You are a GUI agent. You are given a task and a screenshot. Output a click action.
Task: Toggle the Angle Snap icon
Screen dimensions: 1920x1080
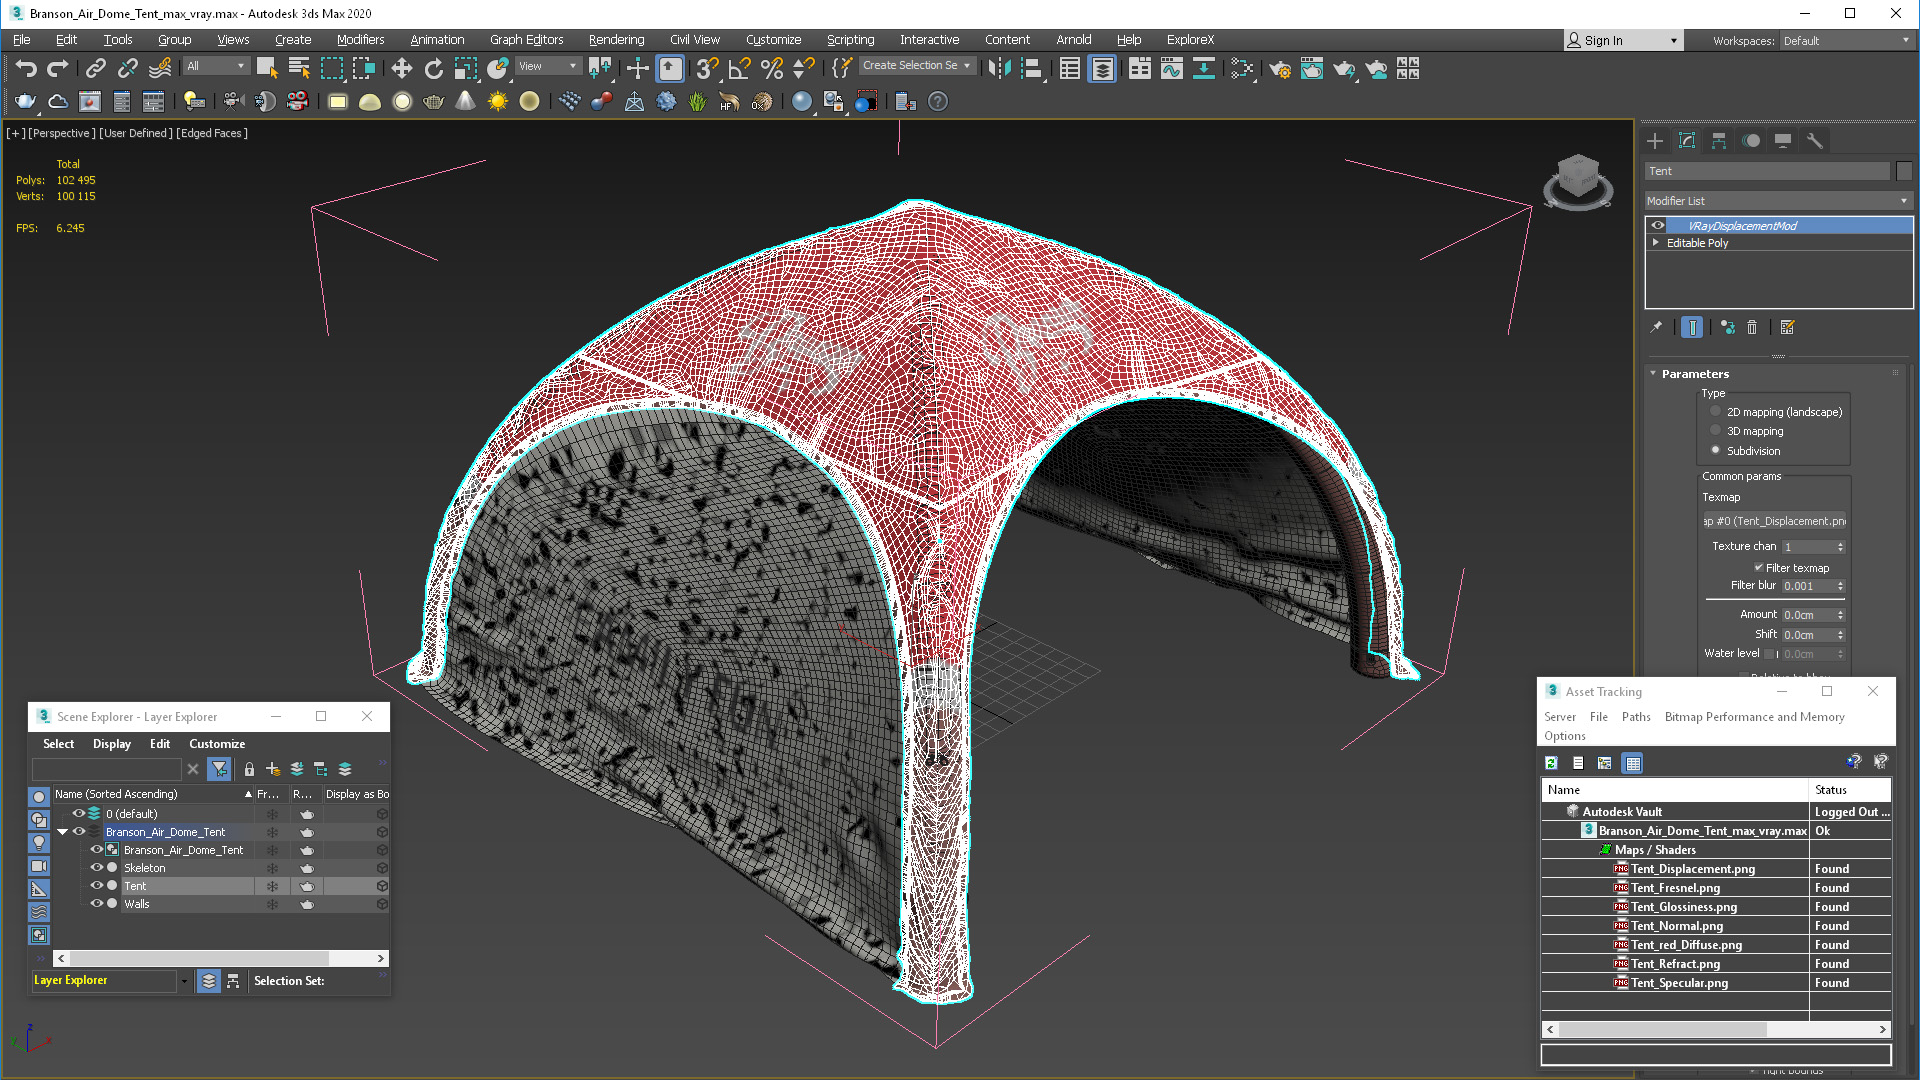click(740, 68)
